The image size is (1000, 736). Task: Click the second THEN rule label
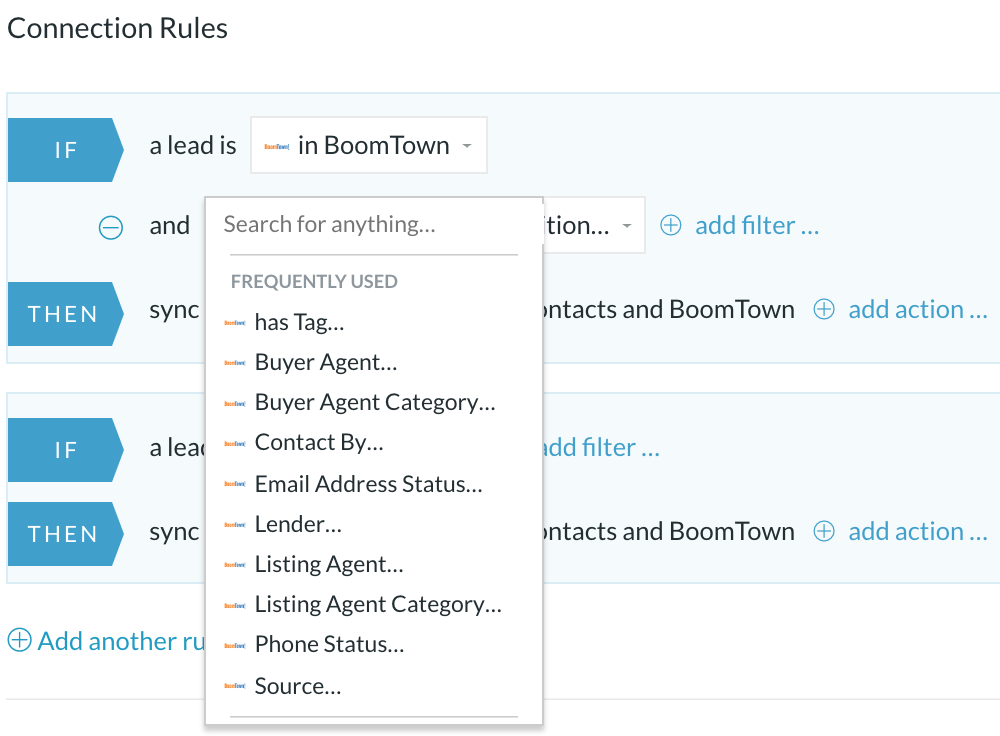[66, 534]
